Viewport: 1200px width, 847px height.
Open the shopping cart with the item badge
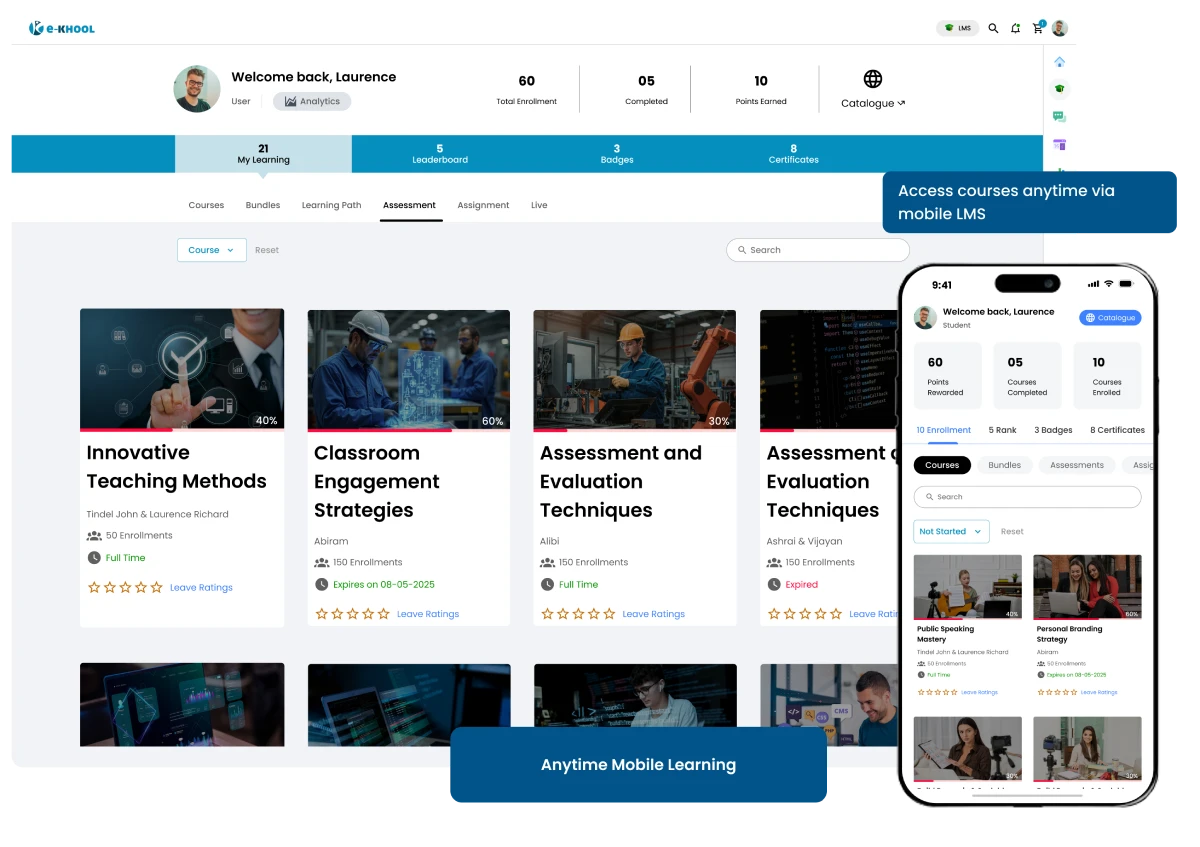point(1037,28)
